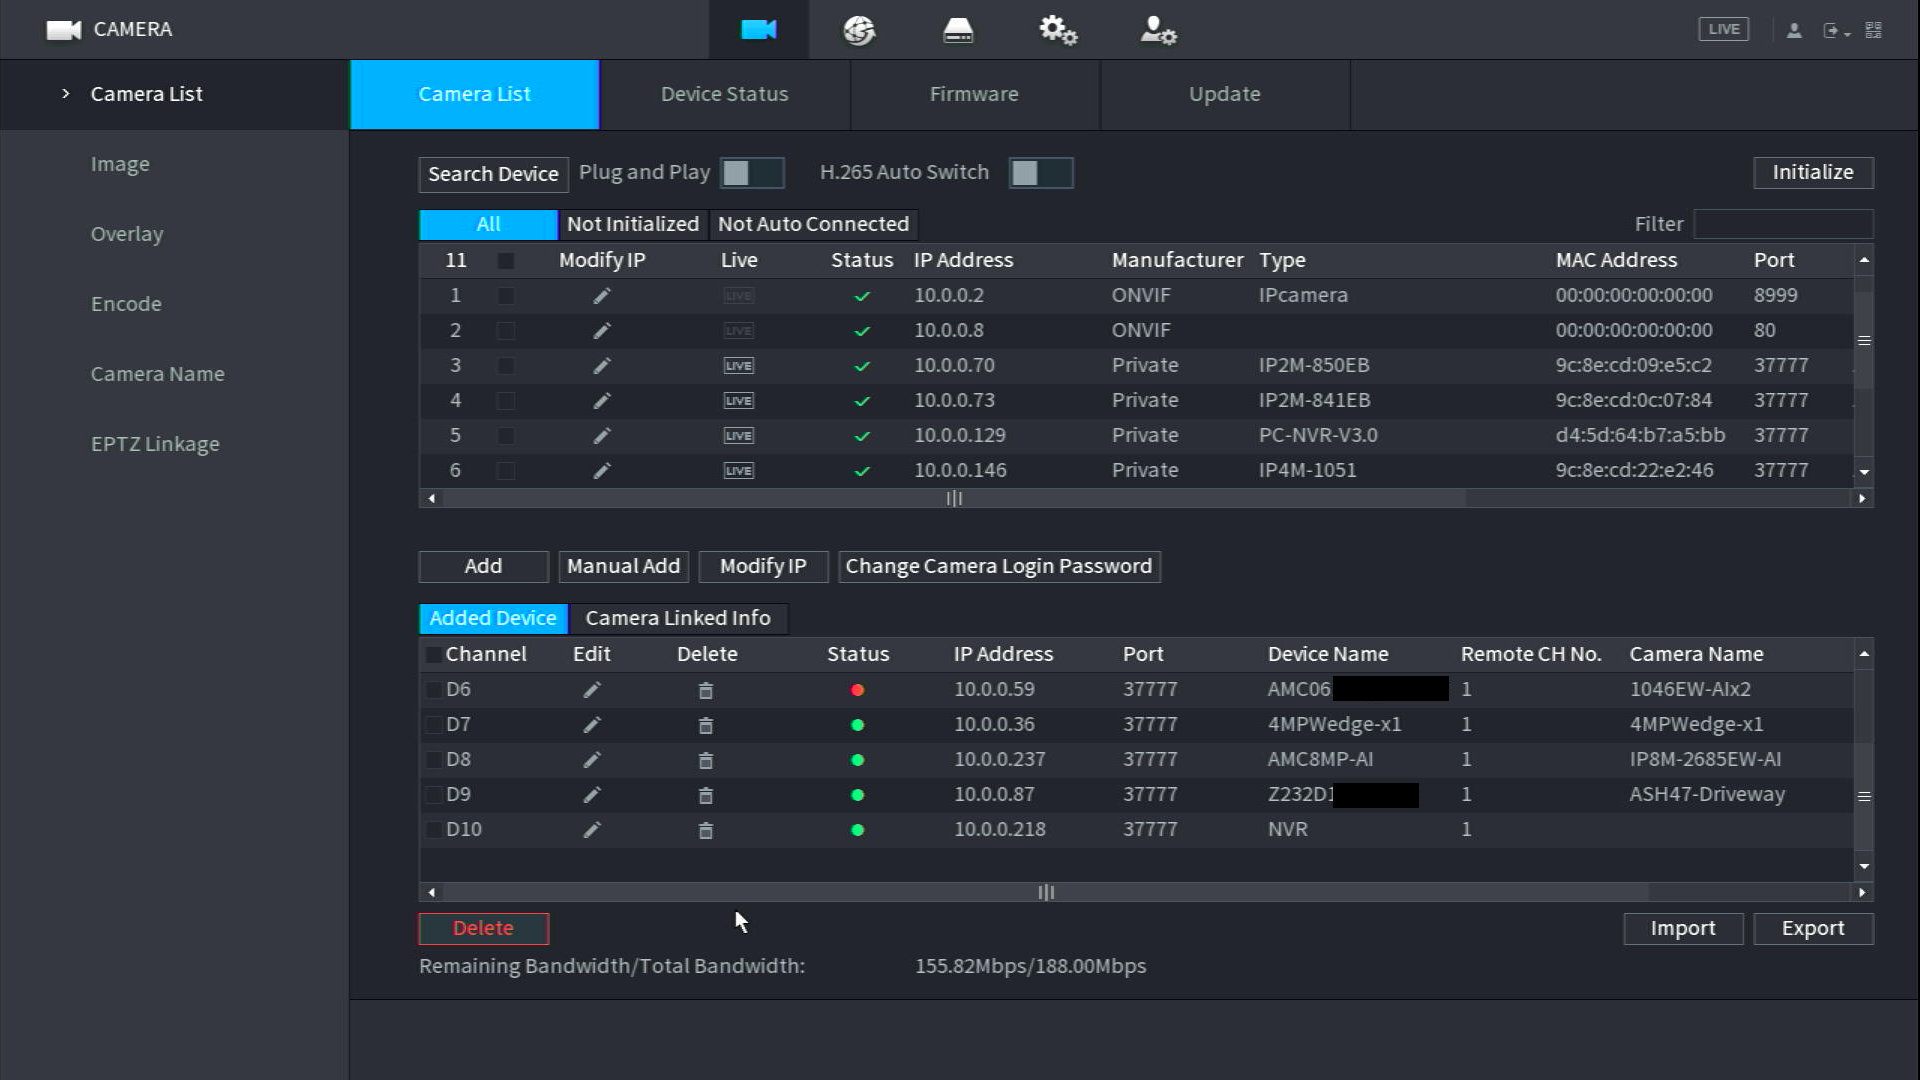Click Modify IP pencil for 10.0.0.129

[x=601, y=436]
